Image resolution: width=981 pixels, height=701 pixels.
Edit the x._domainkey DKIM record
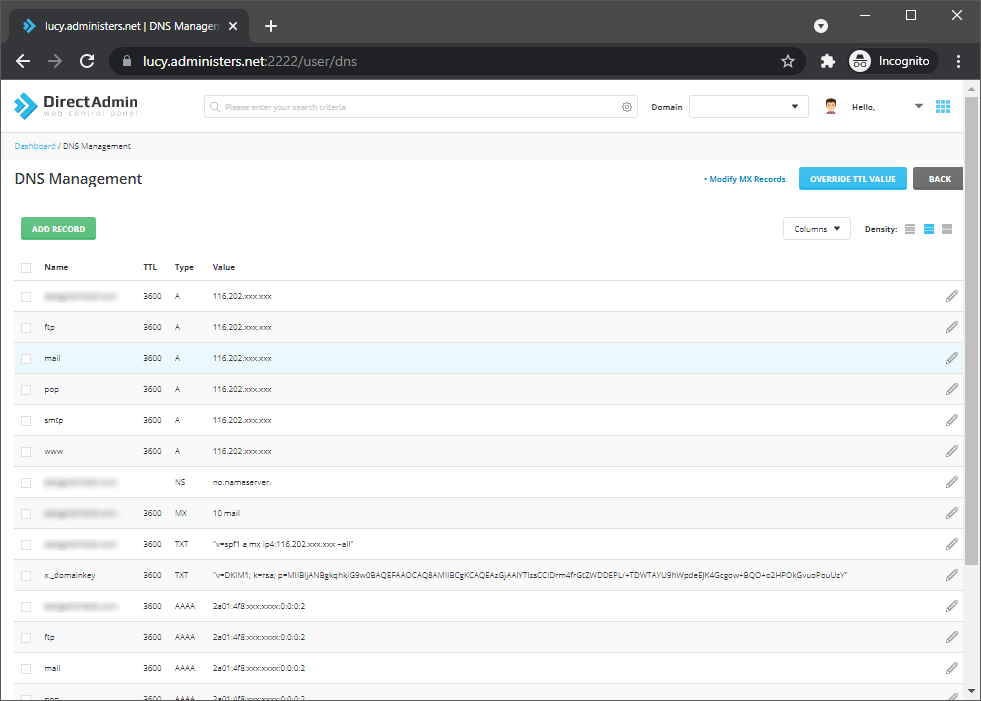point(952,575)
